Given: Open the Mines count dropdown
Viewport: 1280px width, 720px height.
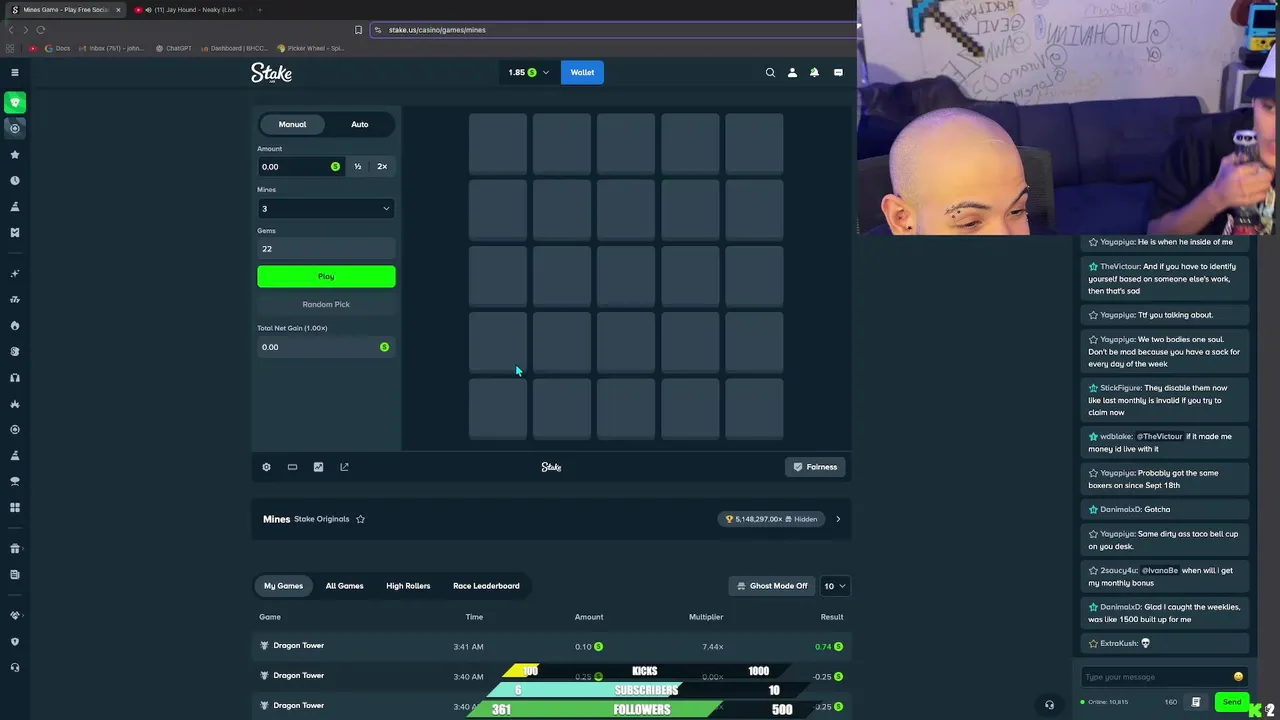Looking at the screenshot, I should 326,208.
